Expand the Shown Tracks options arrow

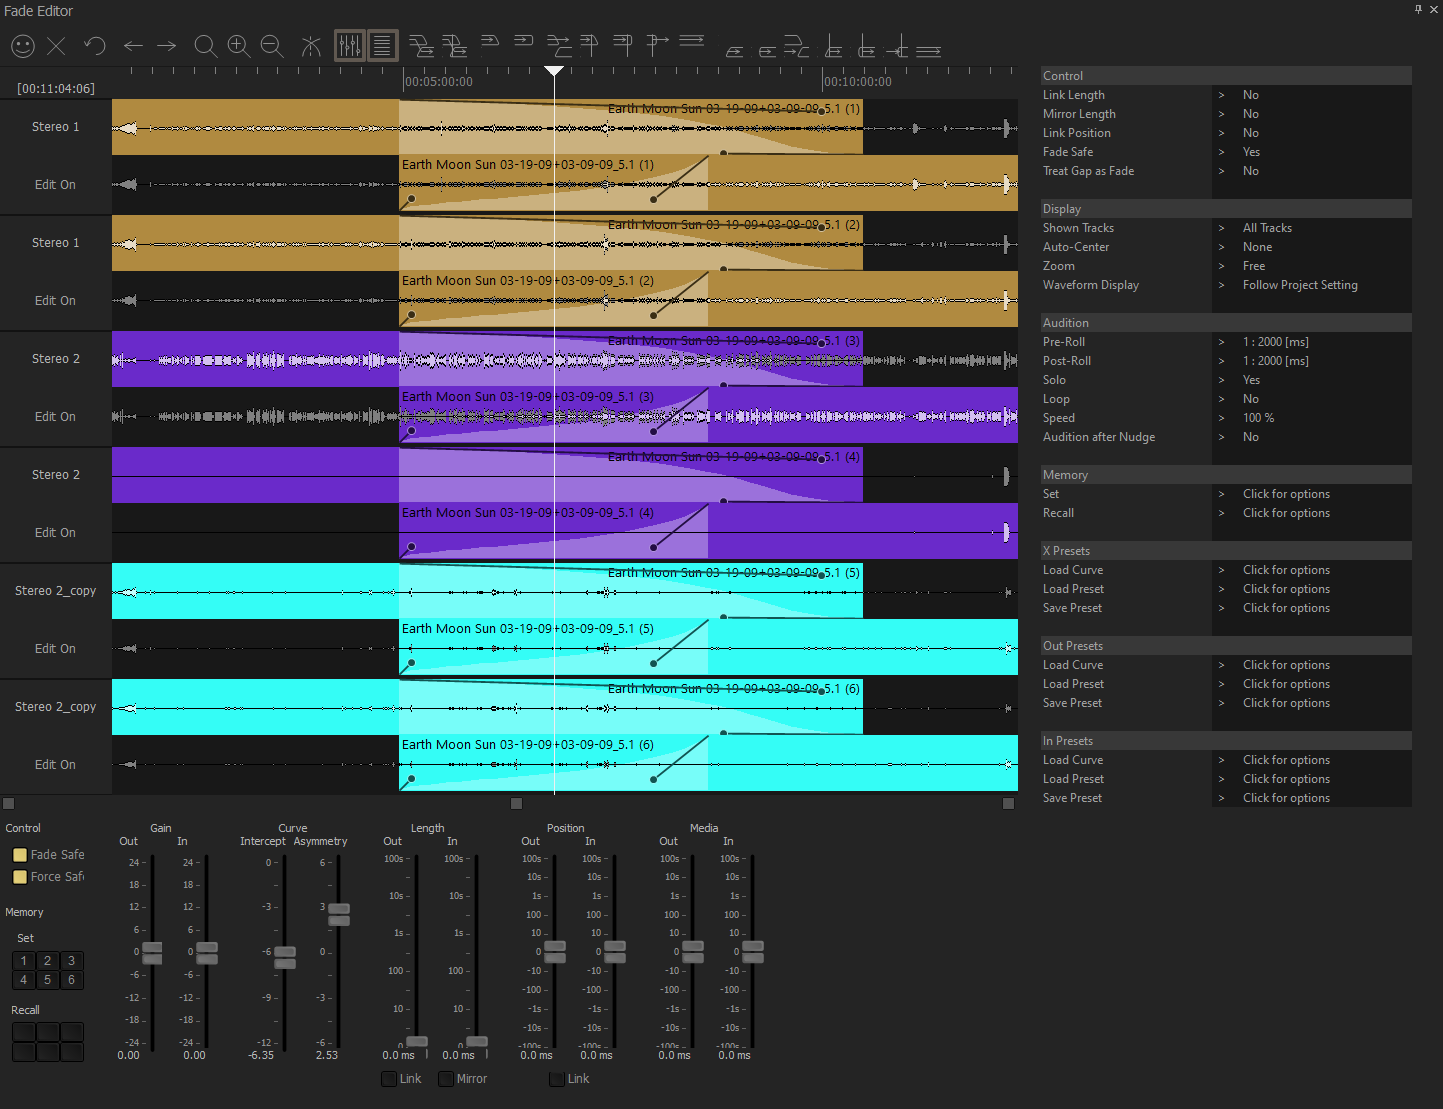pyautogui.click(x=1221, y=227)
